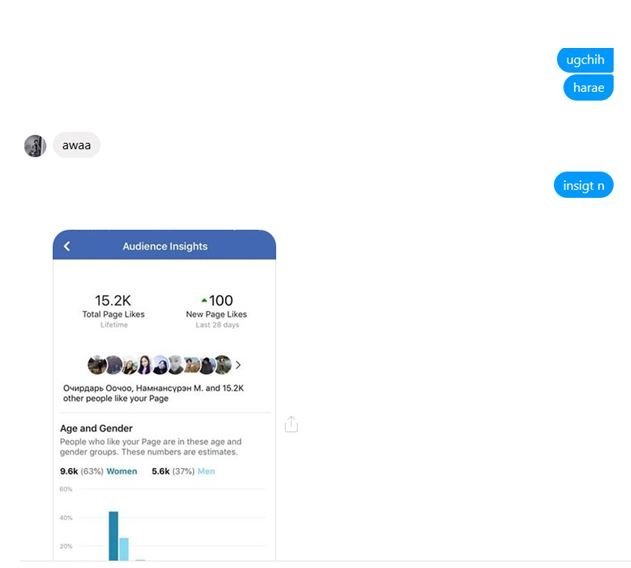Click the dark blue women bar
Image resolution: width=631 pixels, height=568 pixels.
[113, 536]
